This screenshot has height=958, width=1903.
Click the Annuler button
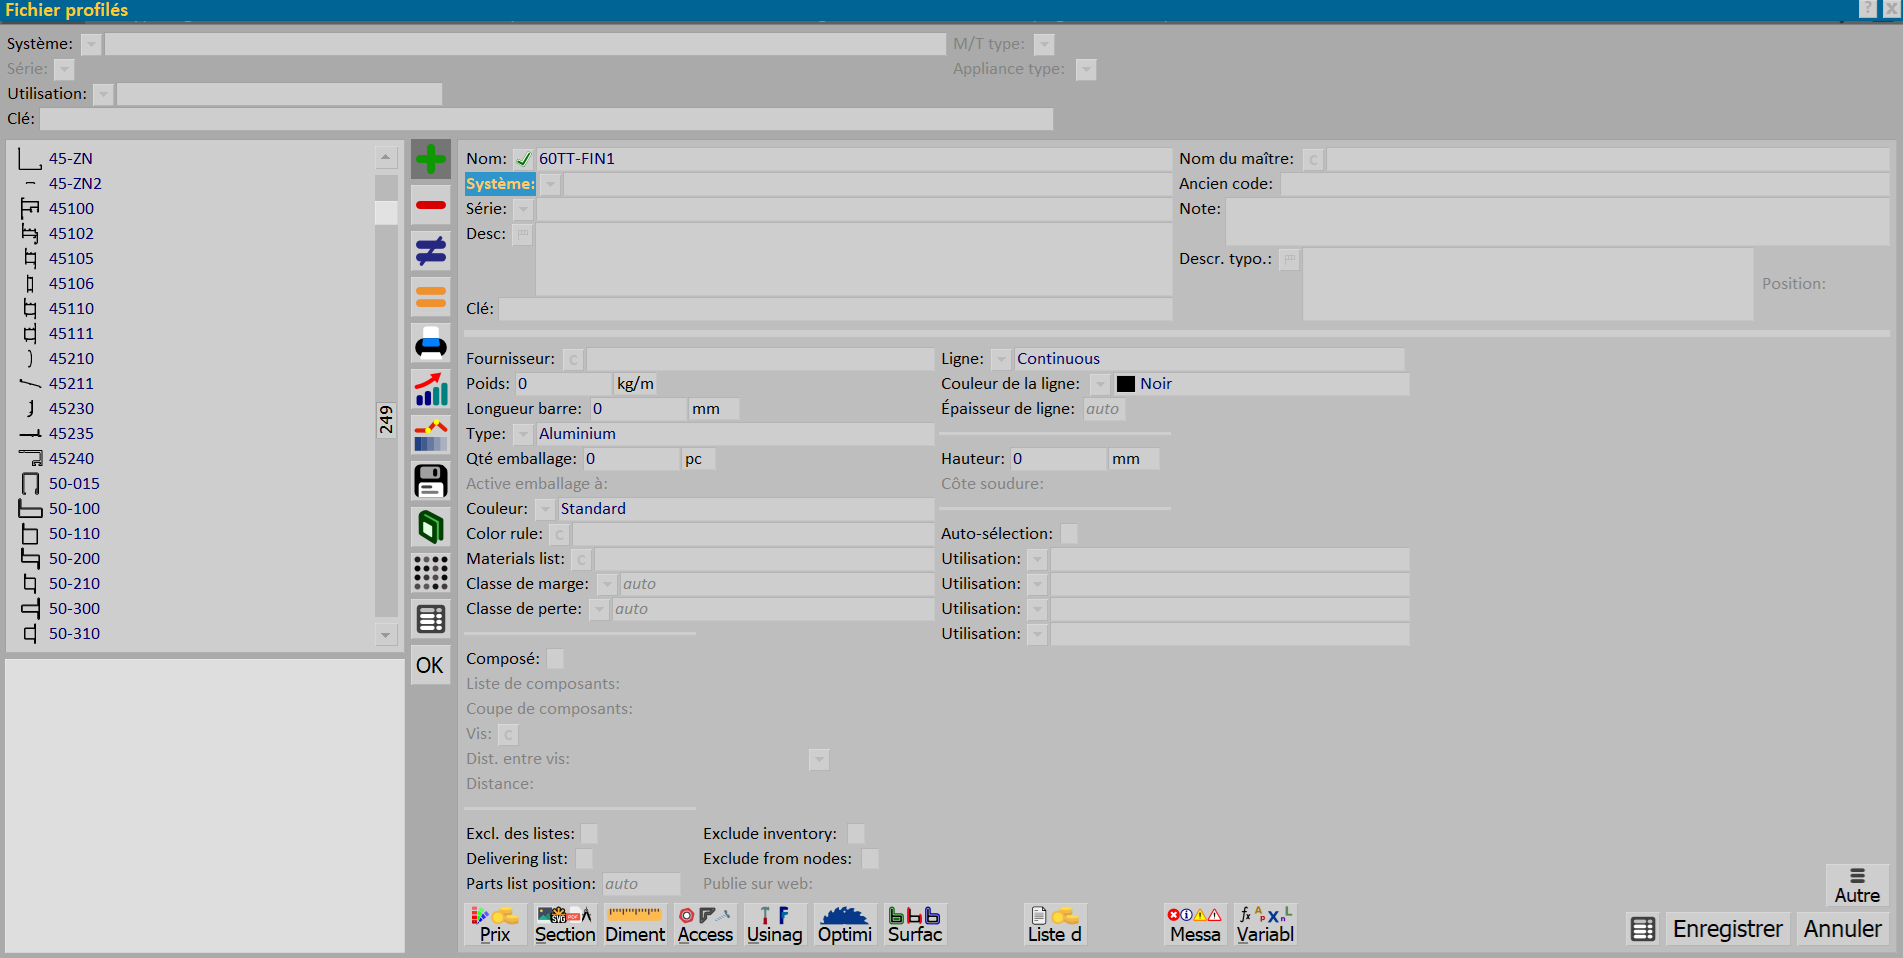tap(1842, 929)
